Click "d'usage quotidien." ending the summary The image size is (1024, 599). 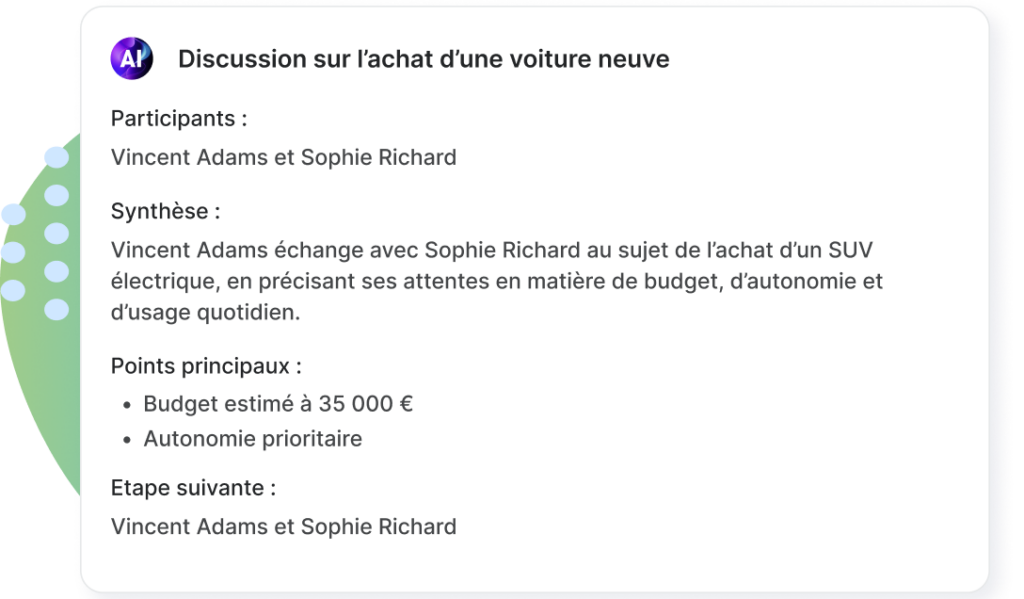click(205, 312)
